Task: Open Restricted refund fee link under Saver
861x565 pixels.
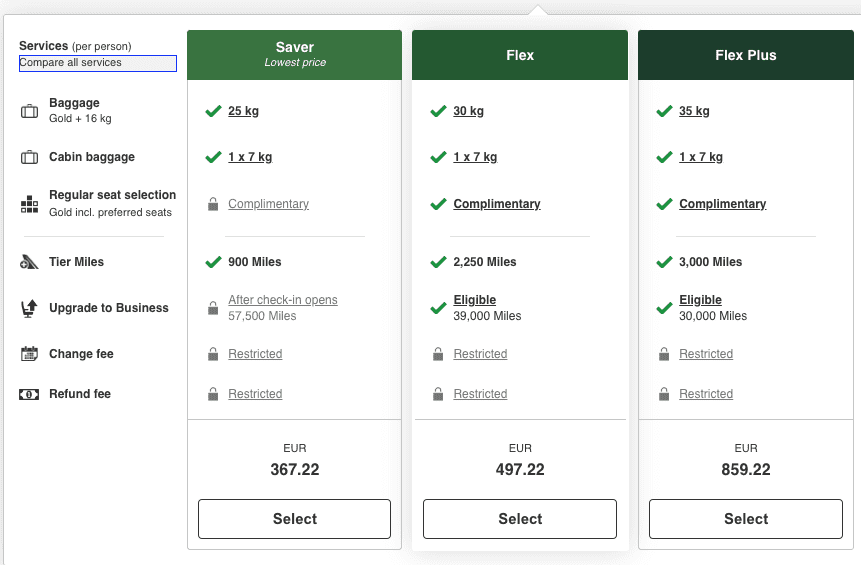Action: [255, 394]
